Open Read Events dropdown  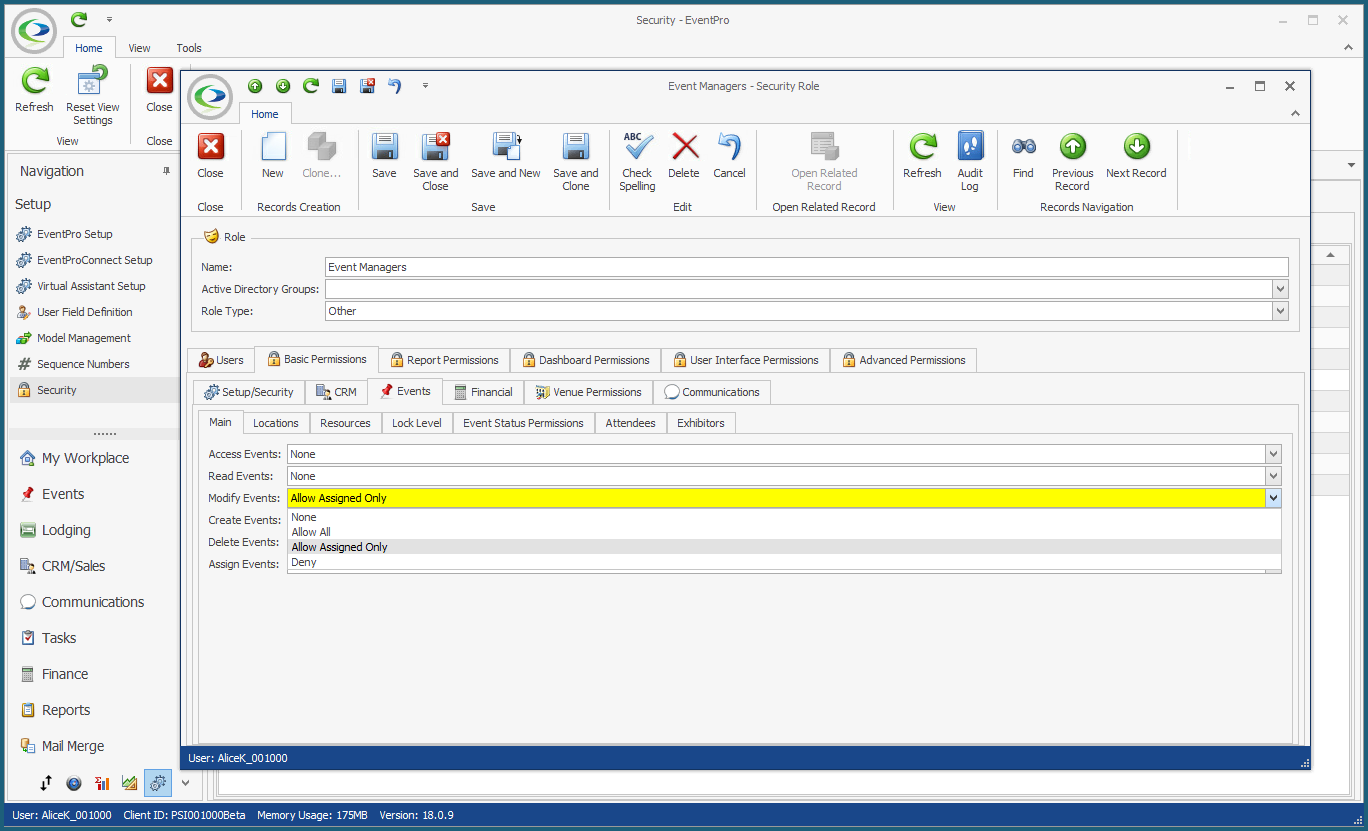(x=1273, y=476)
